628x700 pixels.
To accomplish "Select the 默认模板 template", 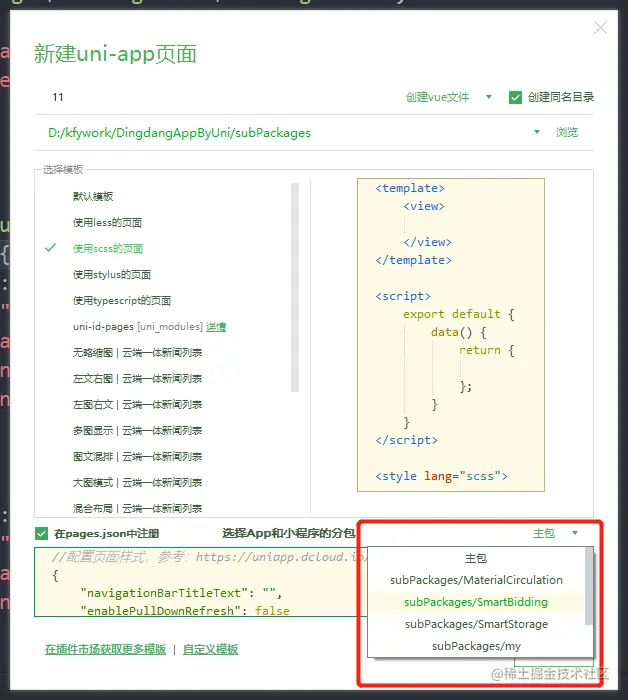I will pyautogui.click(x=93, y=196).
